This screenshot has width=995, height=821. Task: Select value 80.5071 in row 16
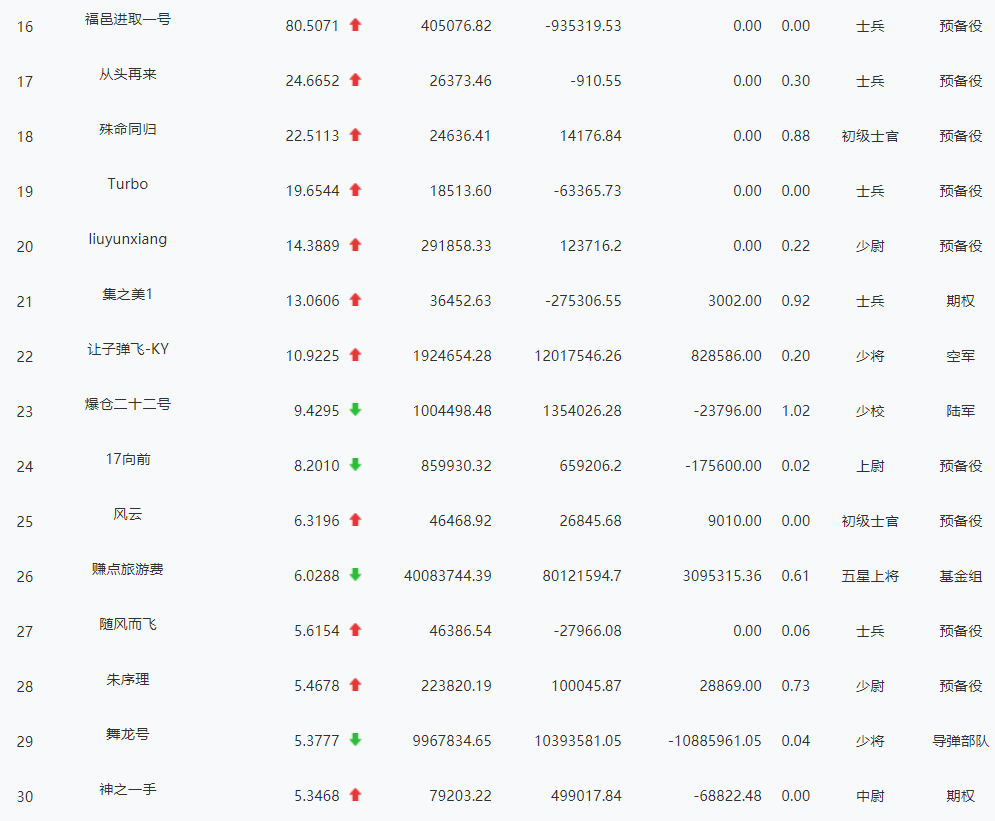(312, 26)
